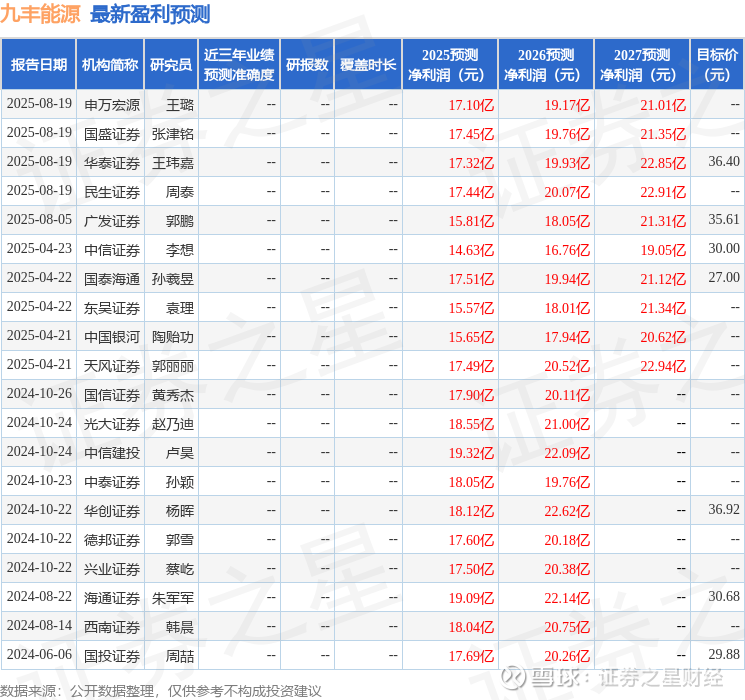Click the 2024-06-06 report date
Image resolution: width=745 pixels, height=700 pixels.
click(39, 654)
